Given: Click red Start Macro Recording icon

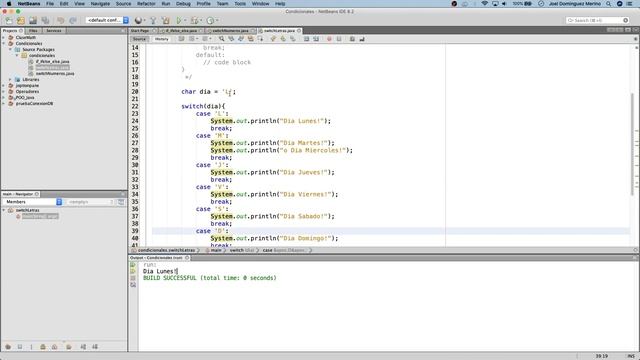Looking at the screenshot, I should tap(329, 39).
